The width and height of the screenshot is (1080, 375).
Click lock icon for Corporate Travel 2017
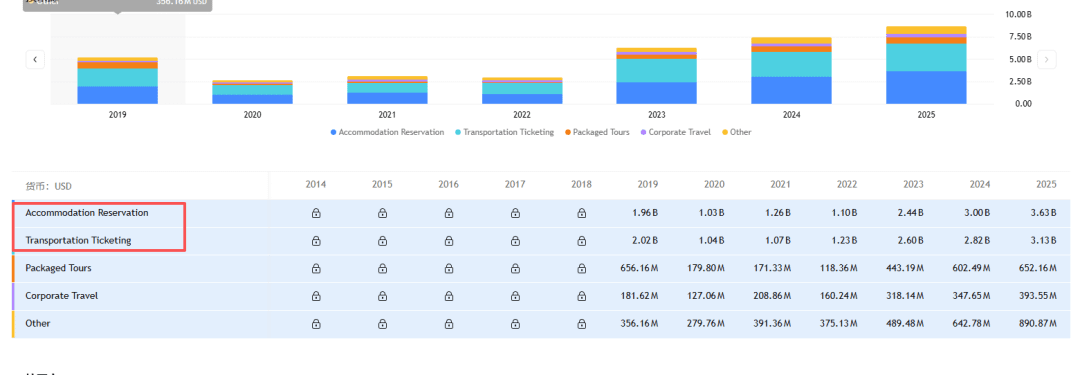[515, 296]
